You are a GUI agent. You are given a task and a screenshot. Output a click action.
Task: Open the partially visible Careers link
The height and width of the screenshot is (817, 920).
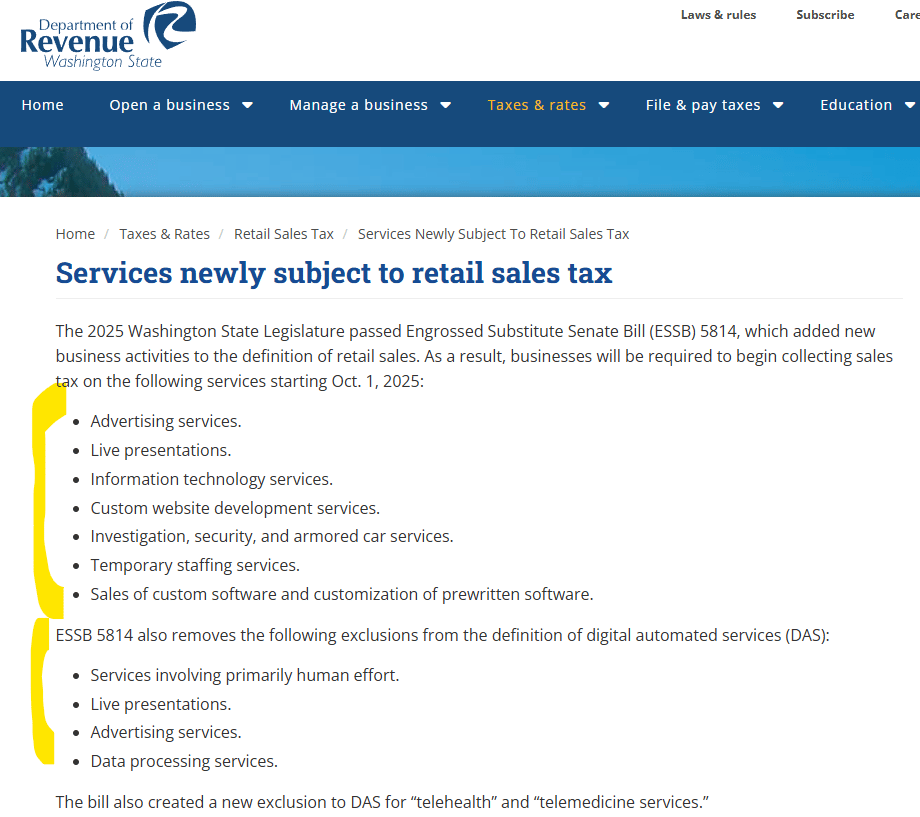click(906, 15)
